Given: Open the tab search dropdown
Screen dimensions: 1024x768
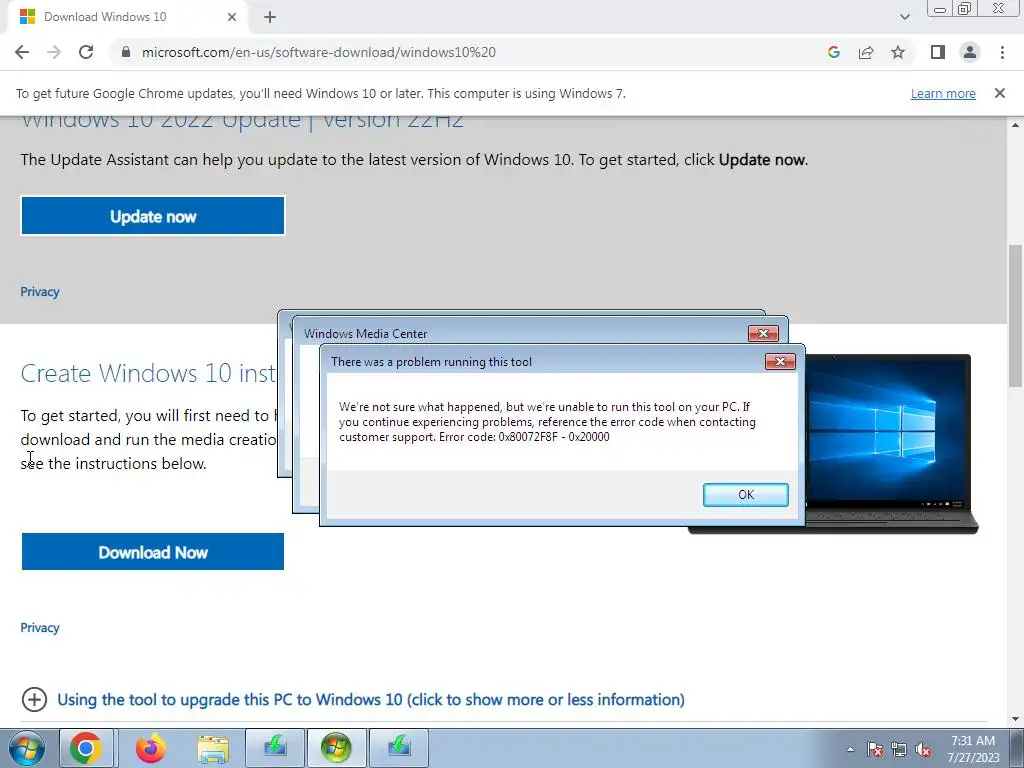Looking at the screenshot, I should coord(904,17).
